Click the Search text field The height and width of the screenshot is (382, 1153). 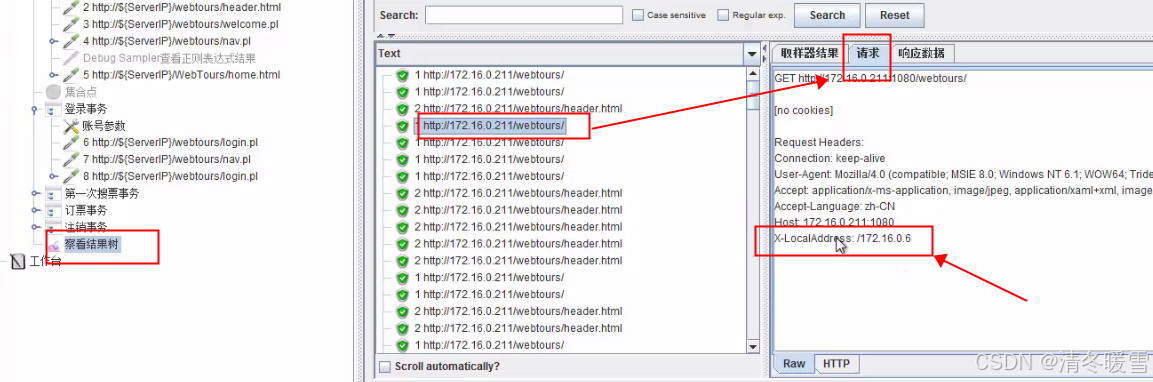[524, 15]
